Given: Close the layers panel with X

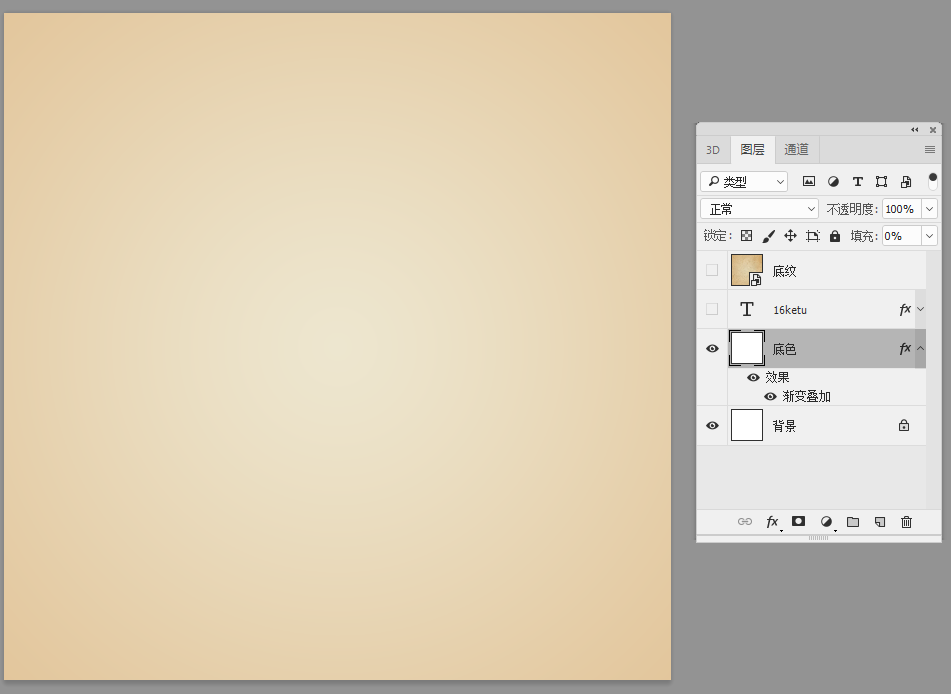Looking at the screenshot, I should 933,130.
